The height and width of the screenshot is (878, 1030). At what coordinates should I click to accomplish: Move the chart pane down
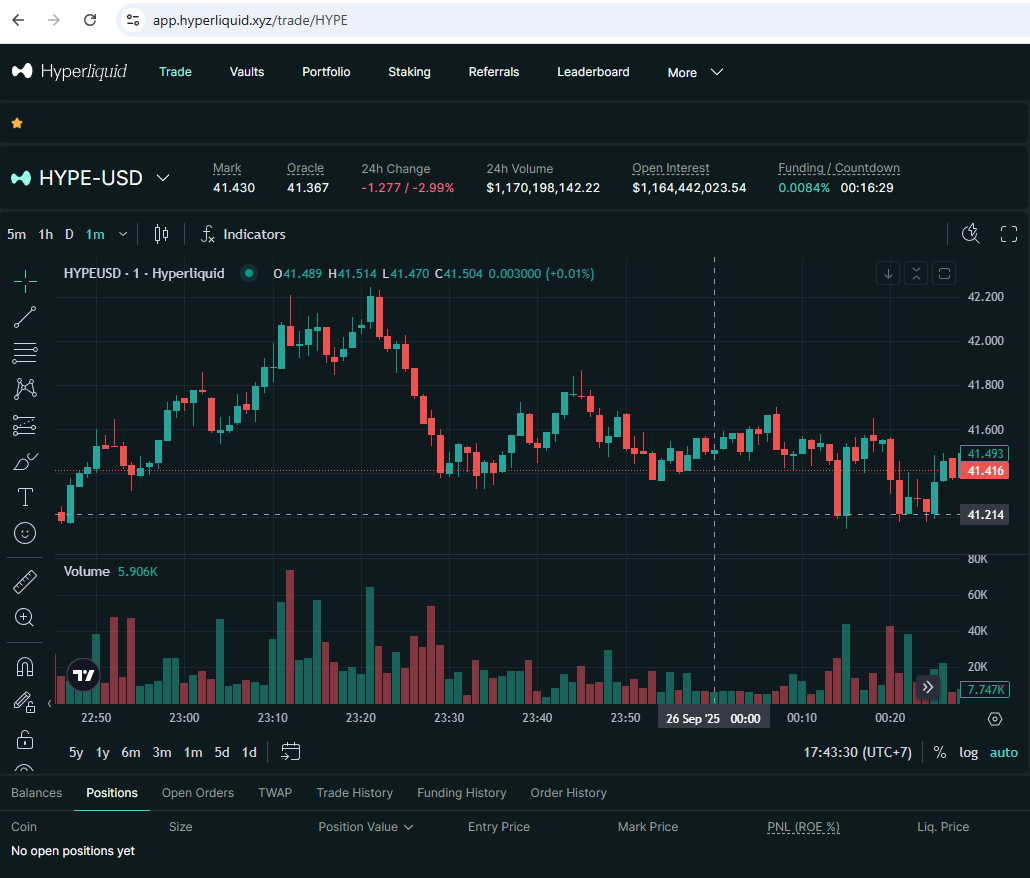[888, 273]
